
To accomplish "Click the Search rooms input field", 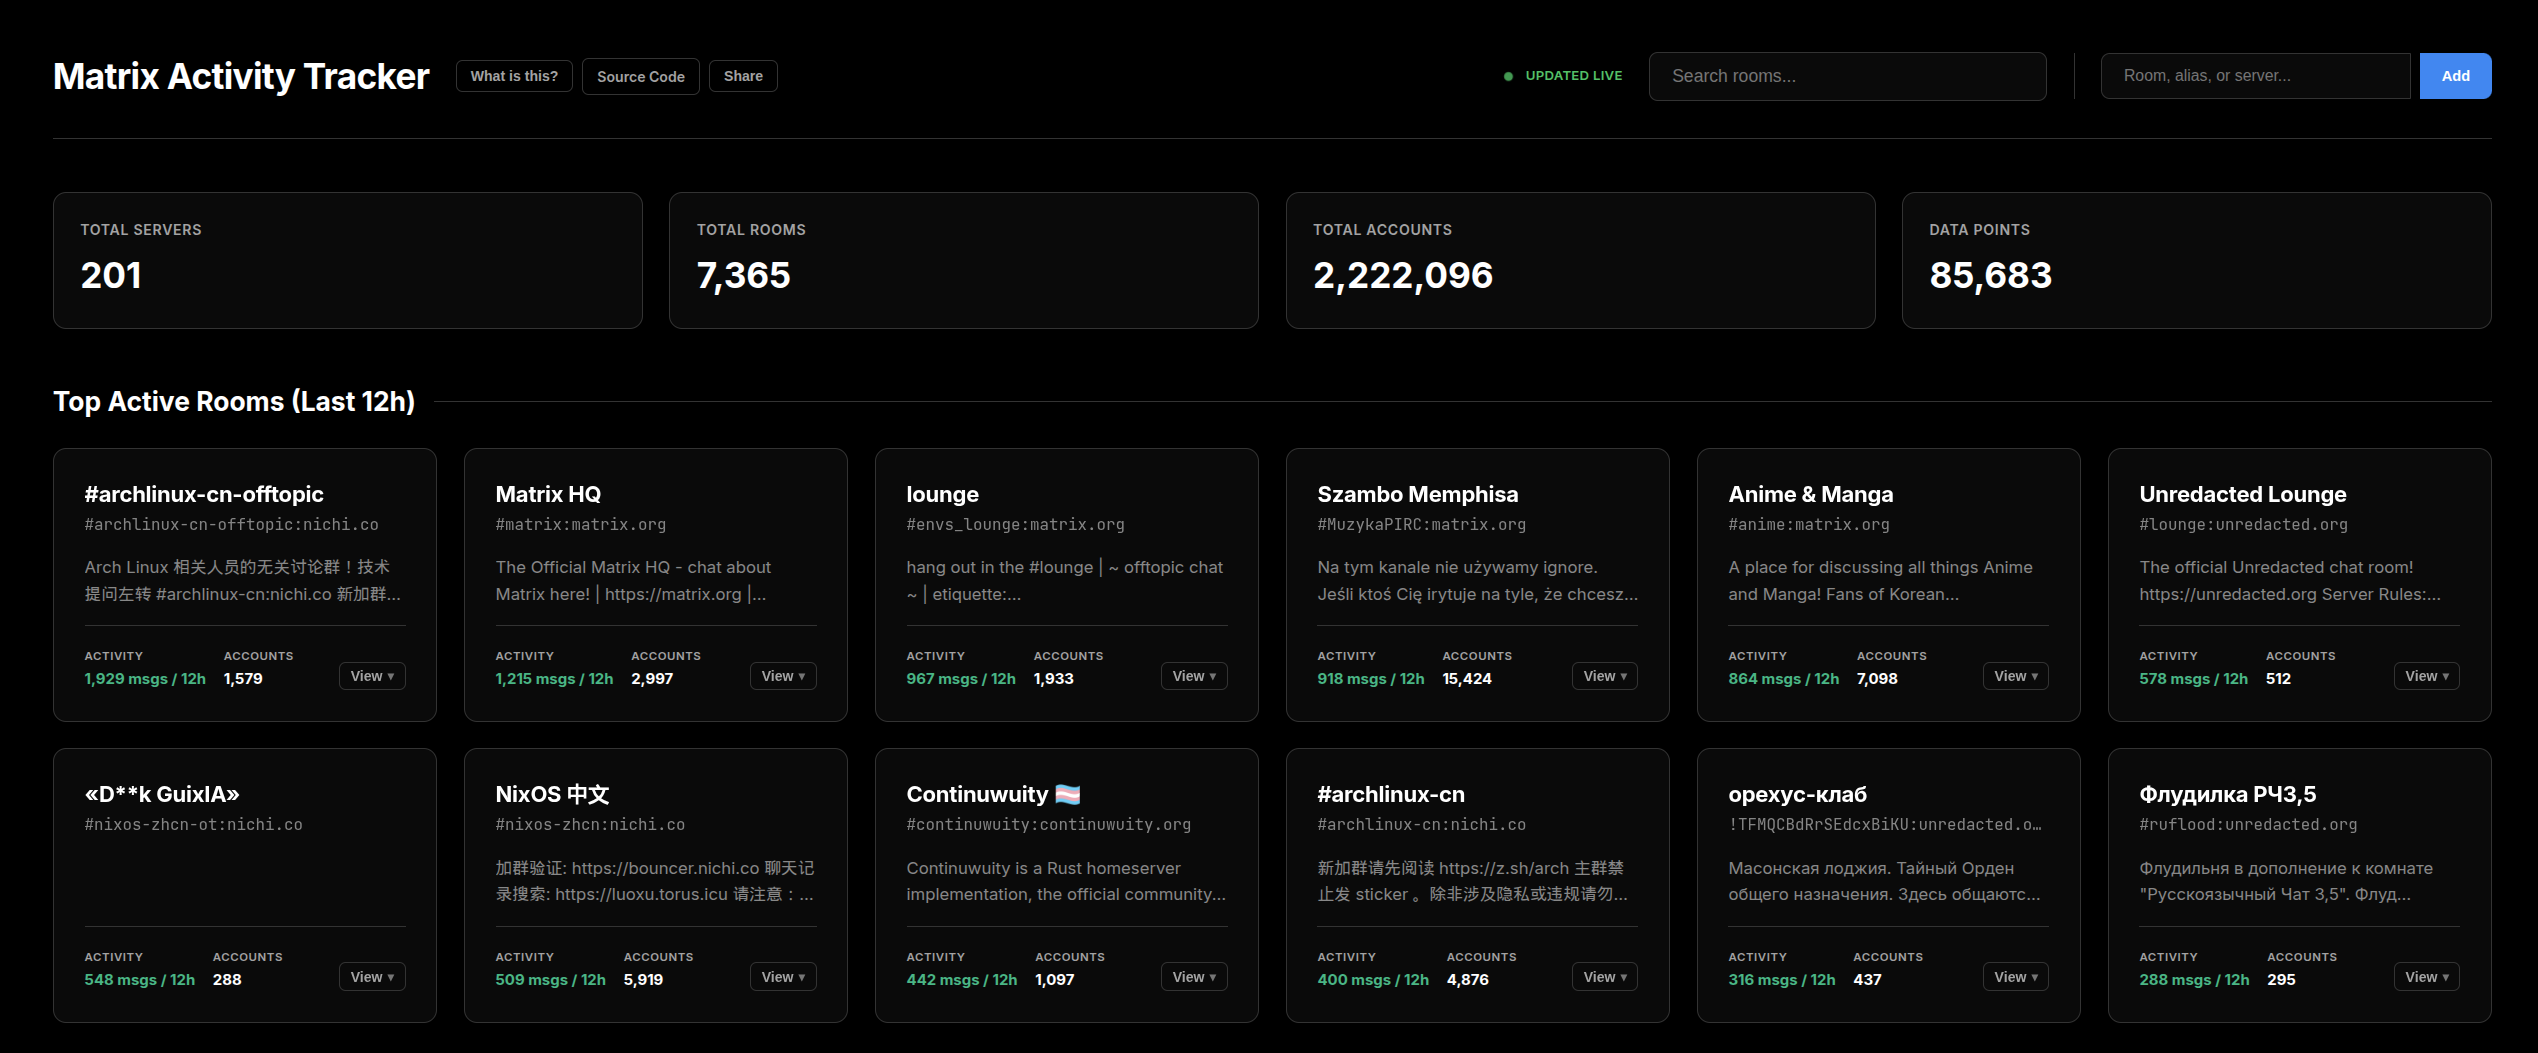I will [x=1846, y=76].
